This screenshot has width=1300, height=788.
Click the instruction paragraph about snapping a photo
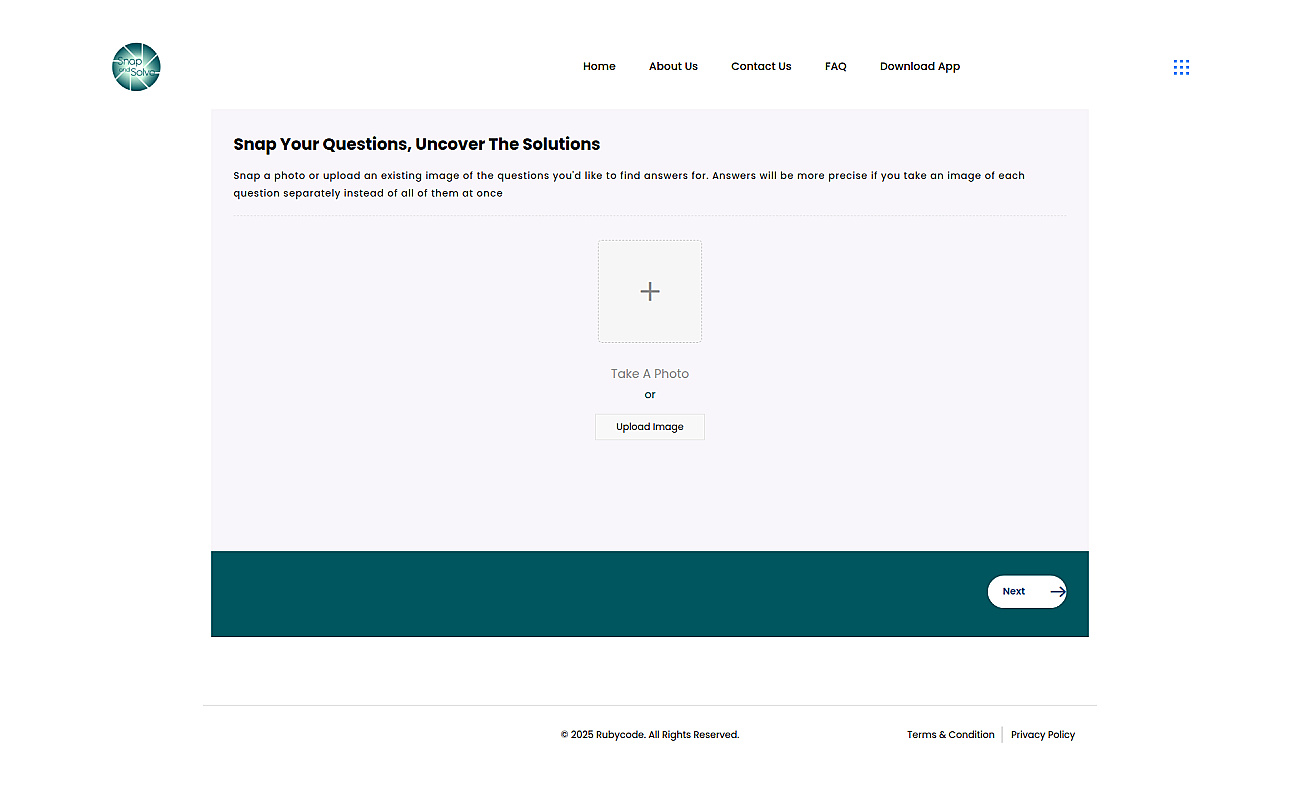629,184
